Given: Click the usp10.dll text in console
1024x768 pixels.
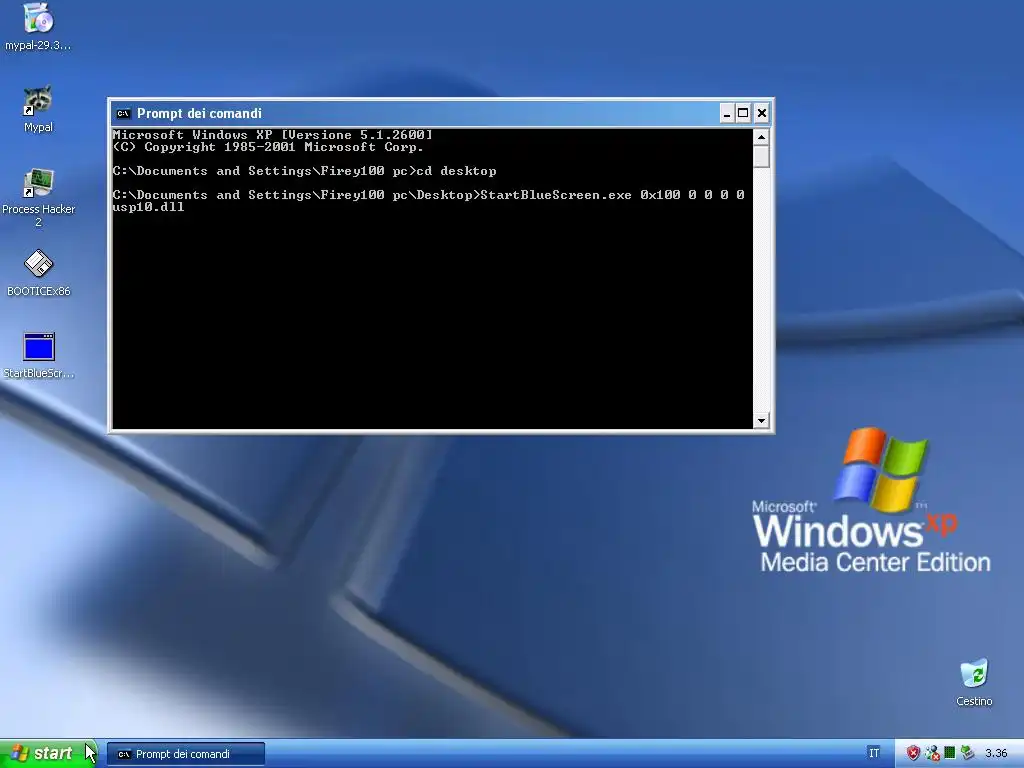Looking at the screenshot, I should (x=148, y=207).
